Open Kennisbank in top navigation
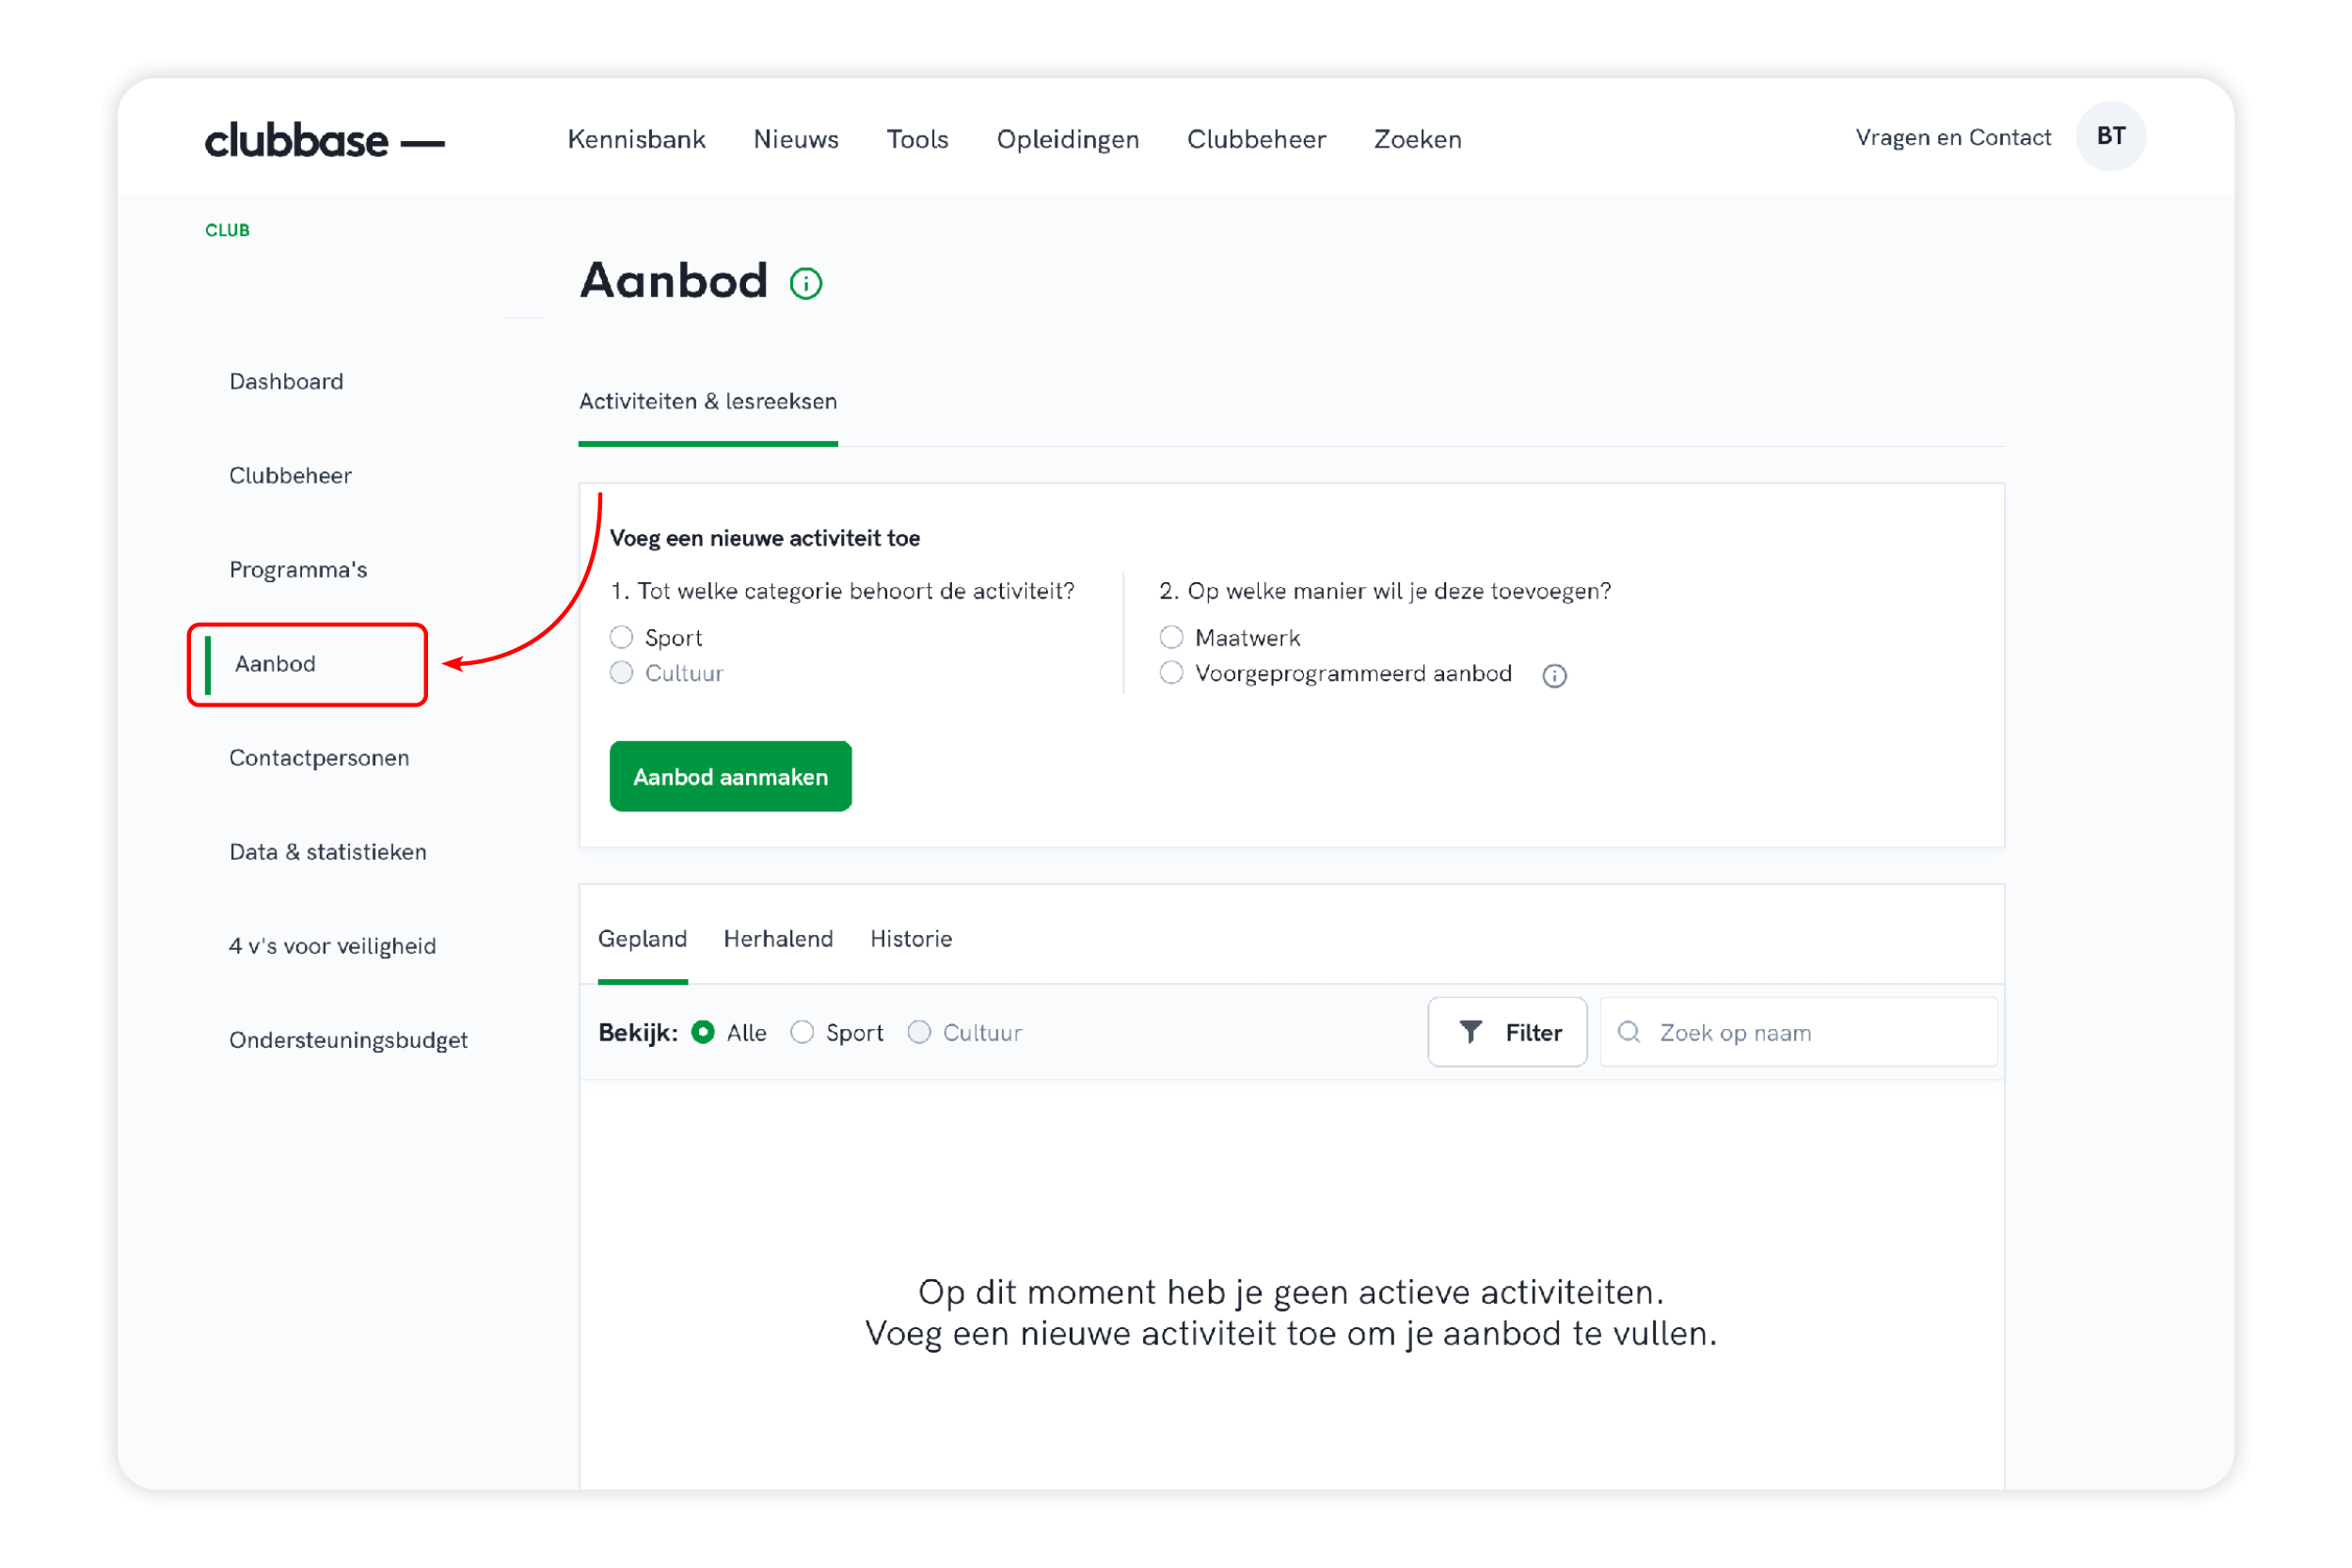 [x=636, y=140]
